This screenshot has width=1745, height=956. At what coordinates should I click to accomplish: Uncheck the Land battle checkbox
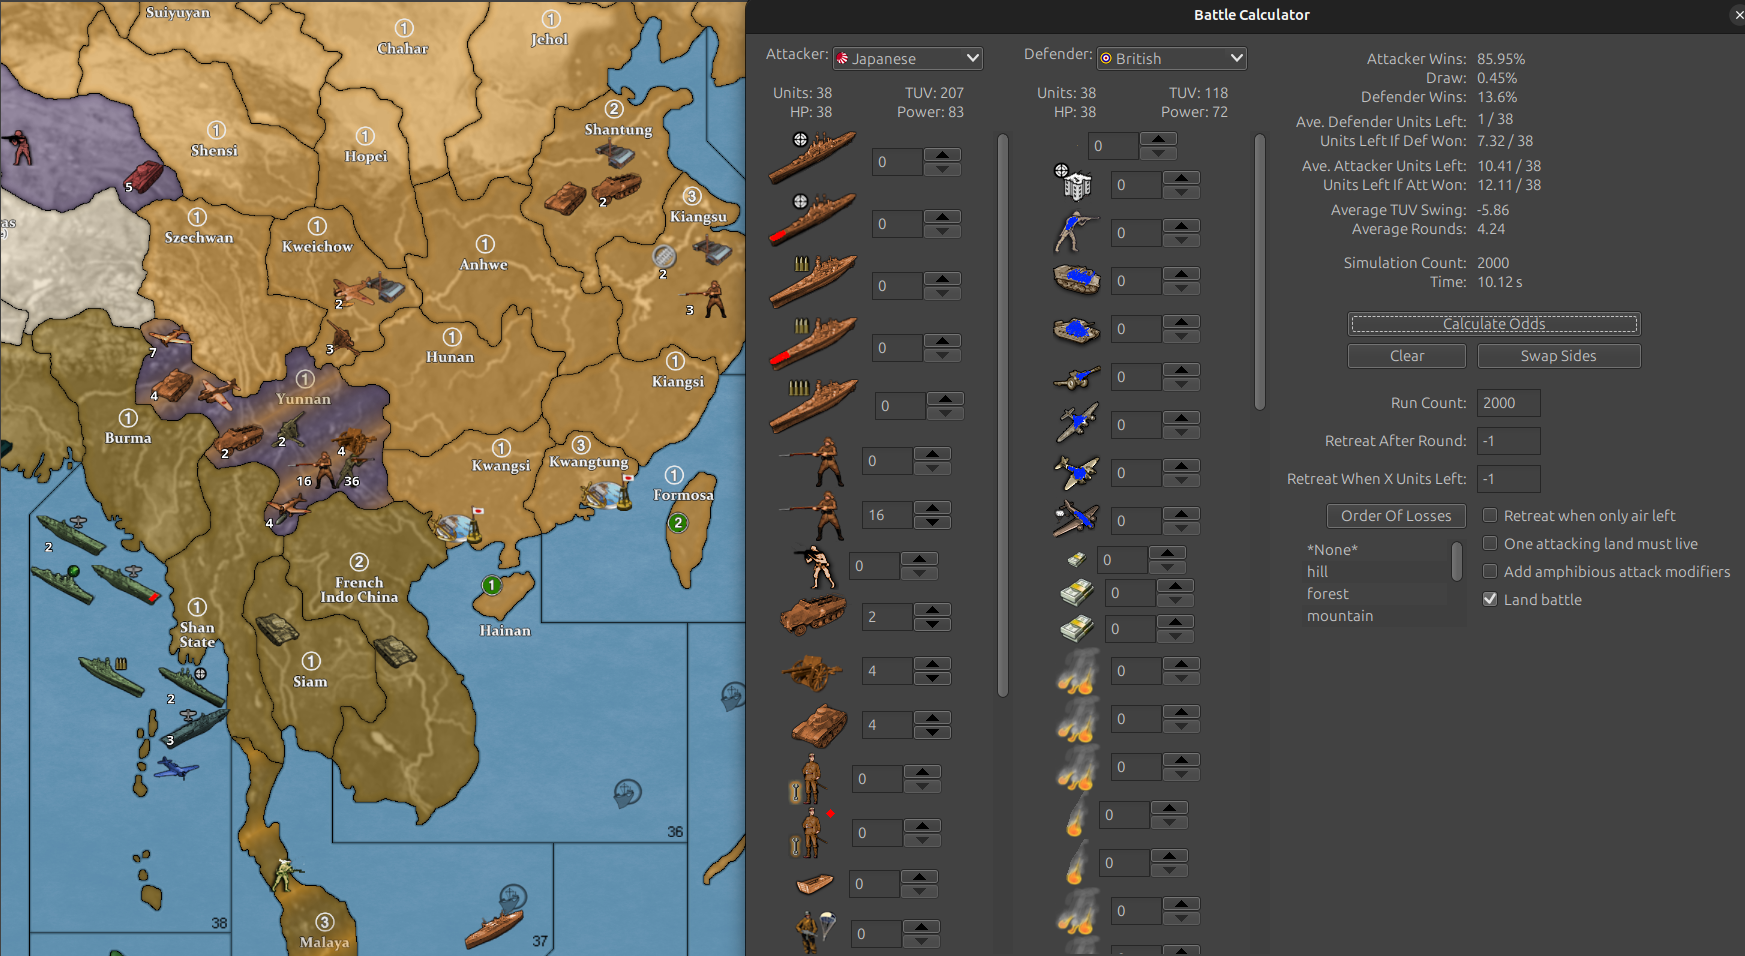pos(1490,600)
